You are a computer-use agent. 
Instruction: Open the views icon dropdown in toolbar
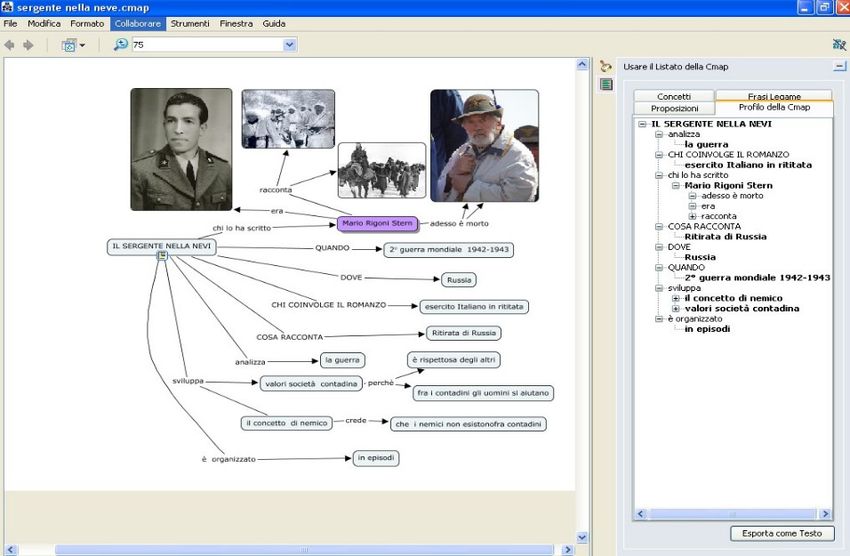[73, 45]
